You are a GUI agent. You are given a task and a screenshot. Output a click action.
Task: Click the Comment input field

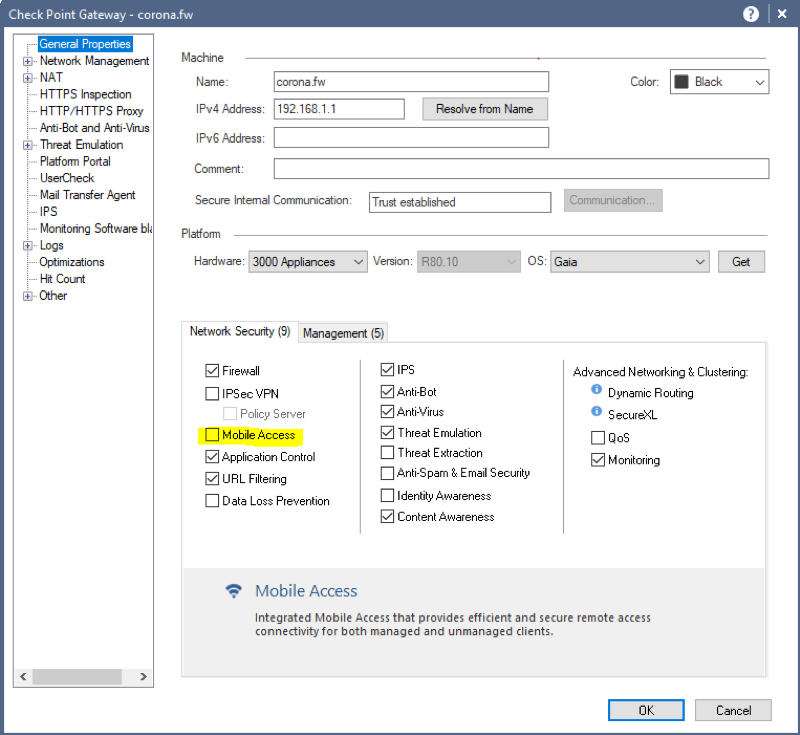521,169
